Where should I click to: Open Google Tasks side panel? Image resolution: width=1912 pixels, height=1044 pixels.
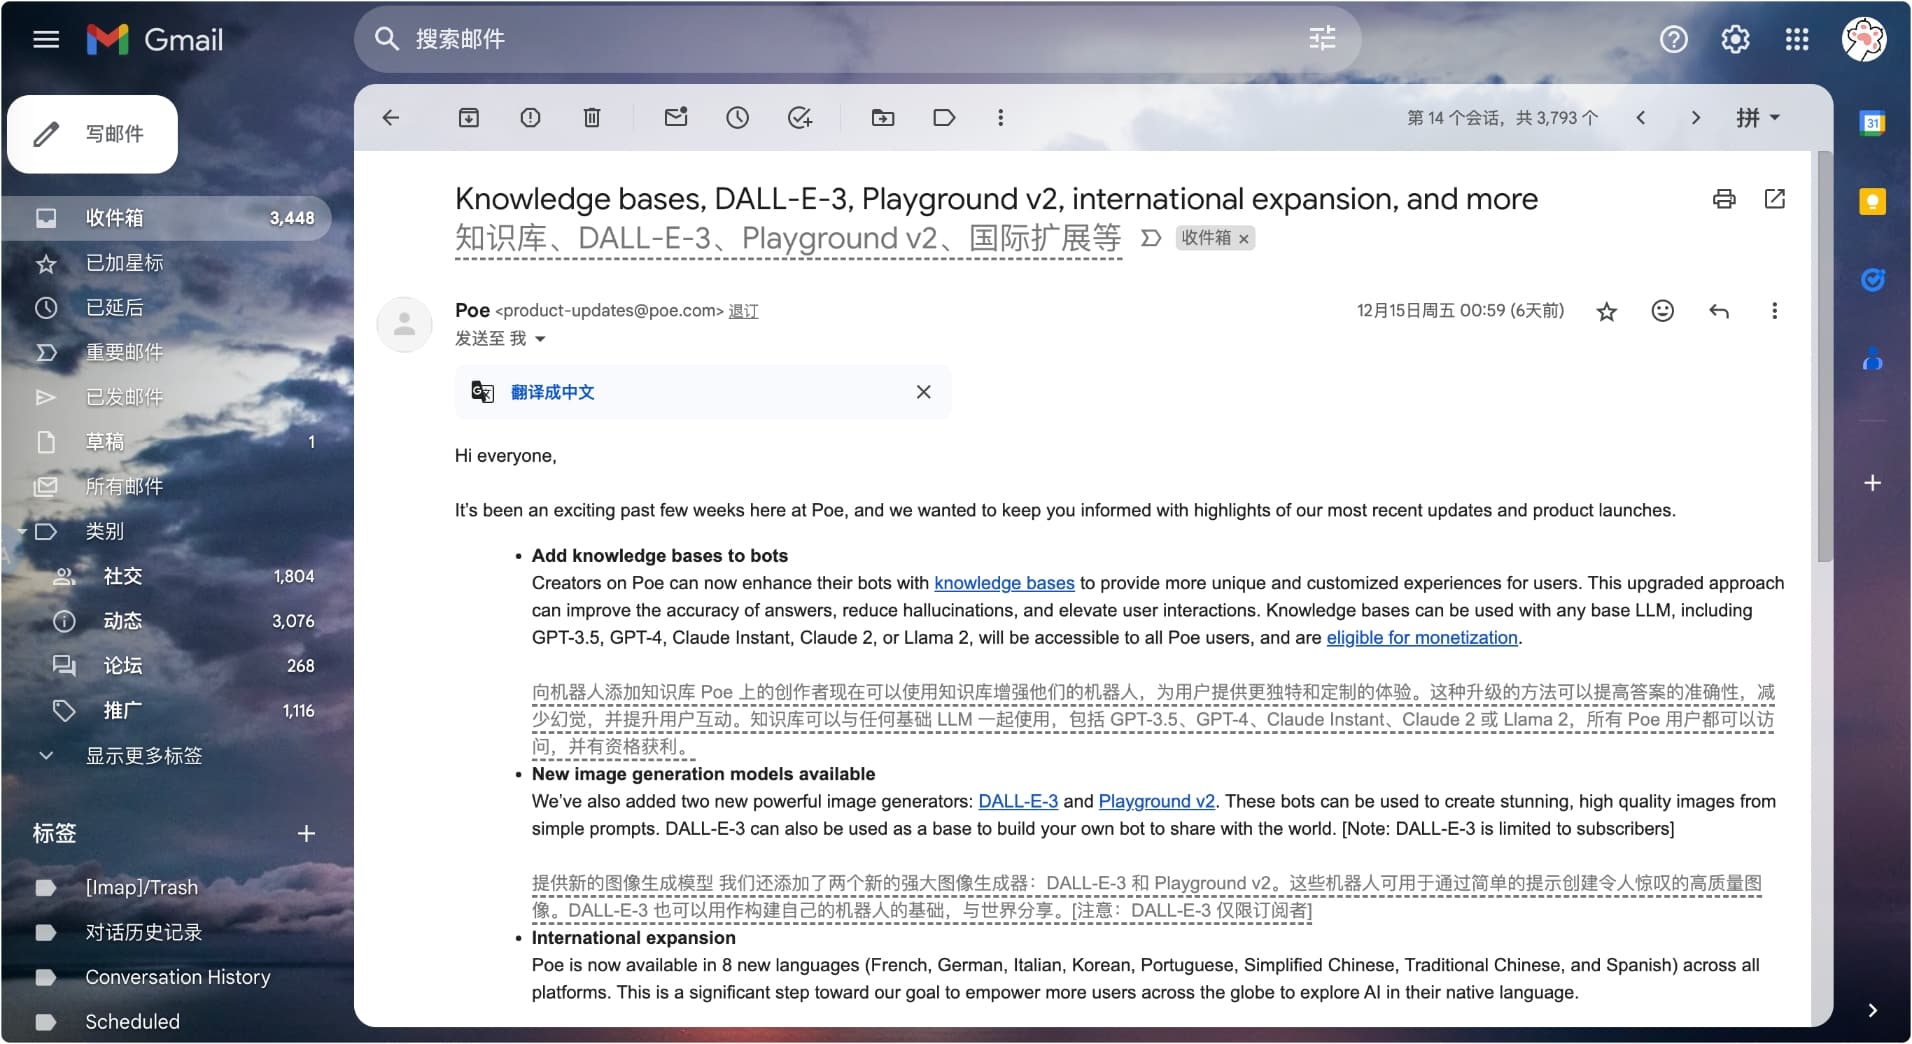point(1872,280)
